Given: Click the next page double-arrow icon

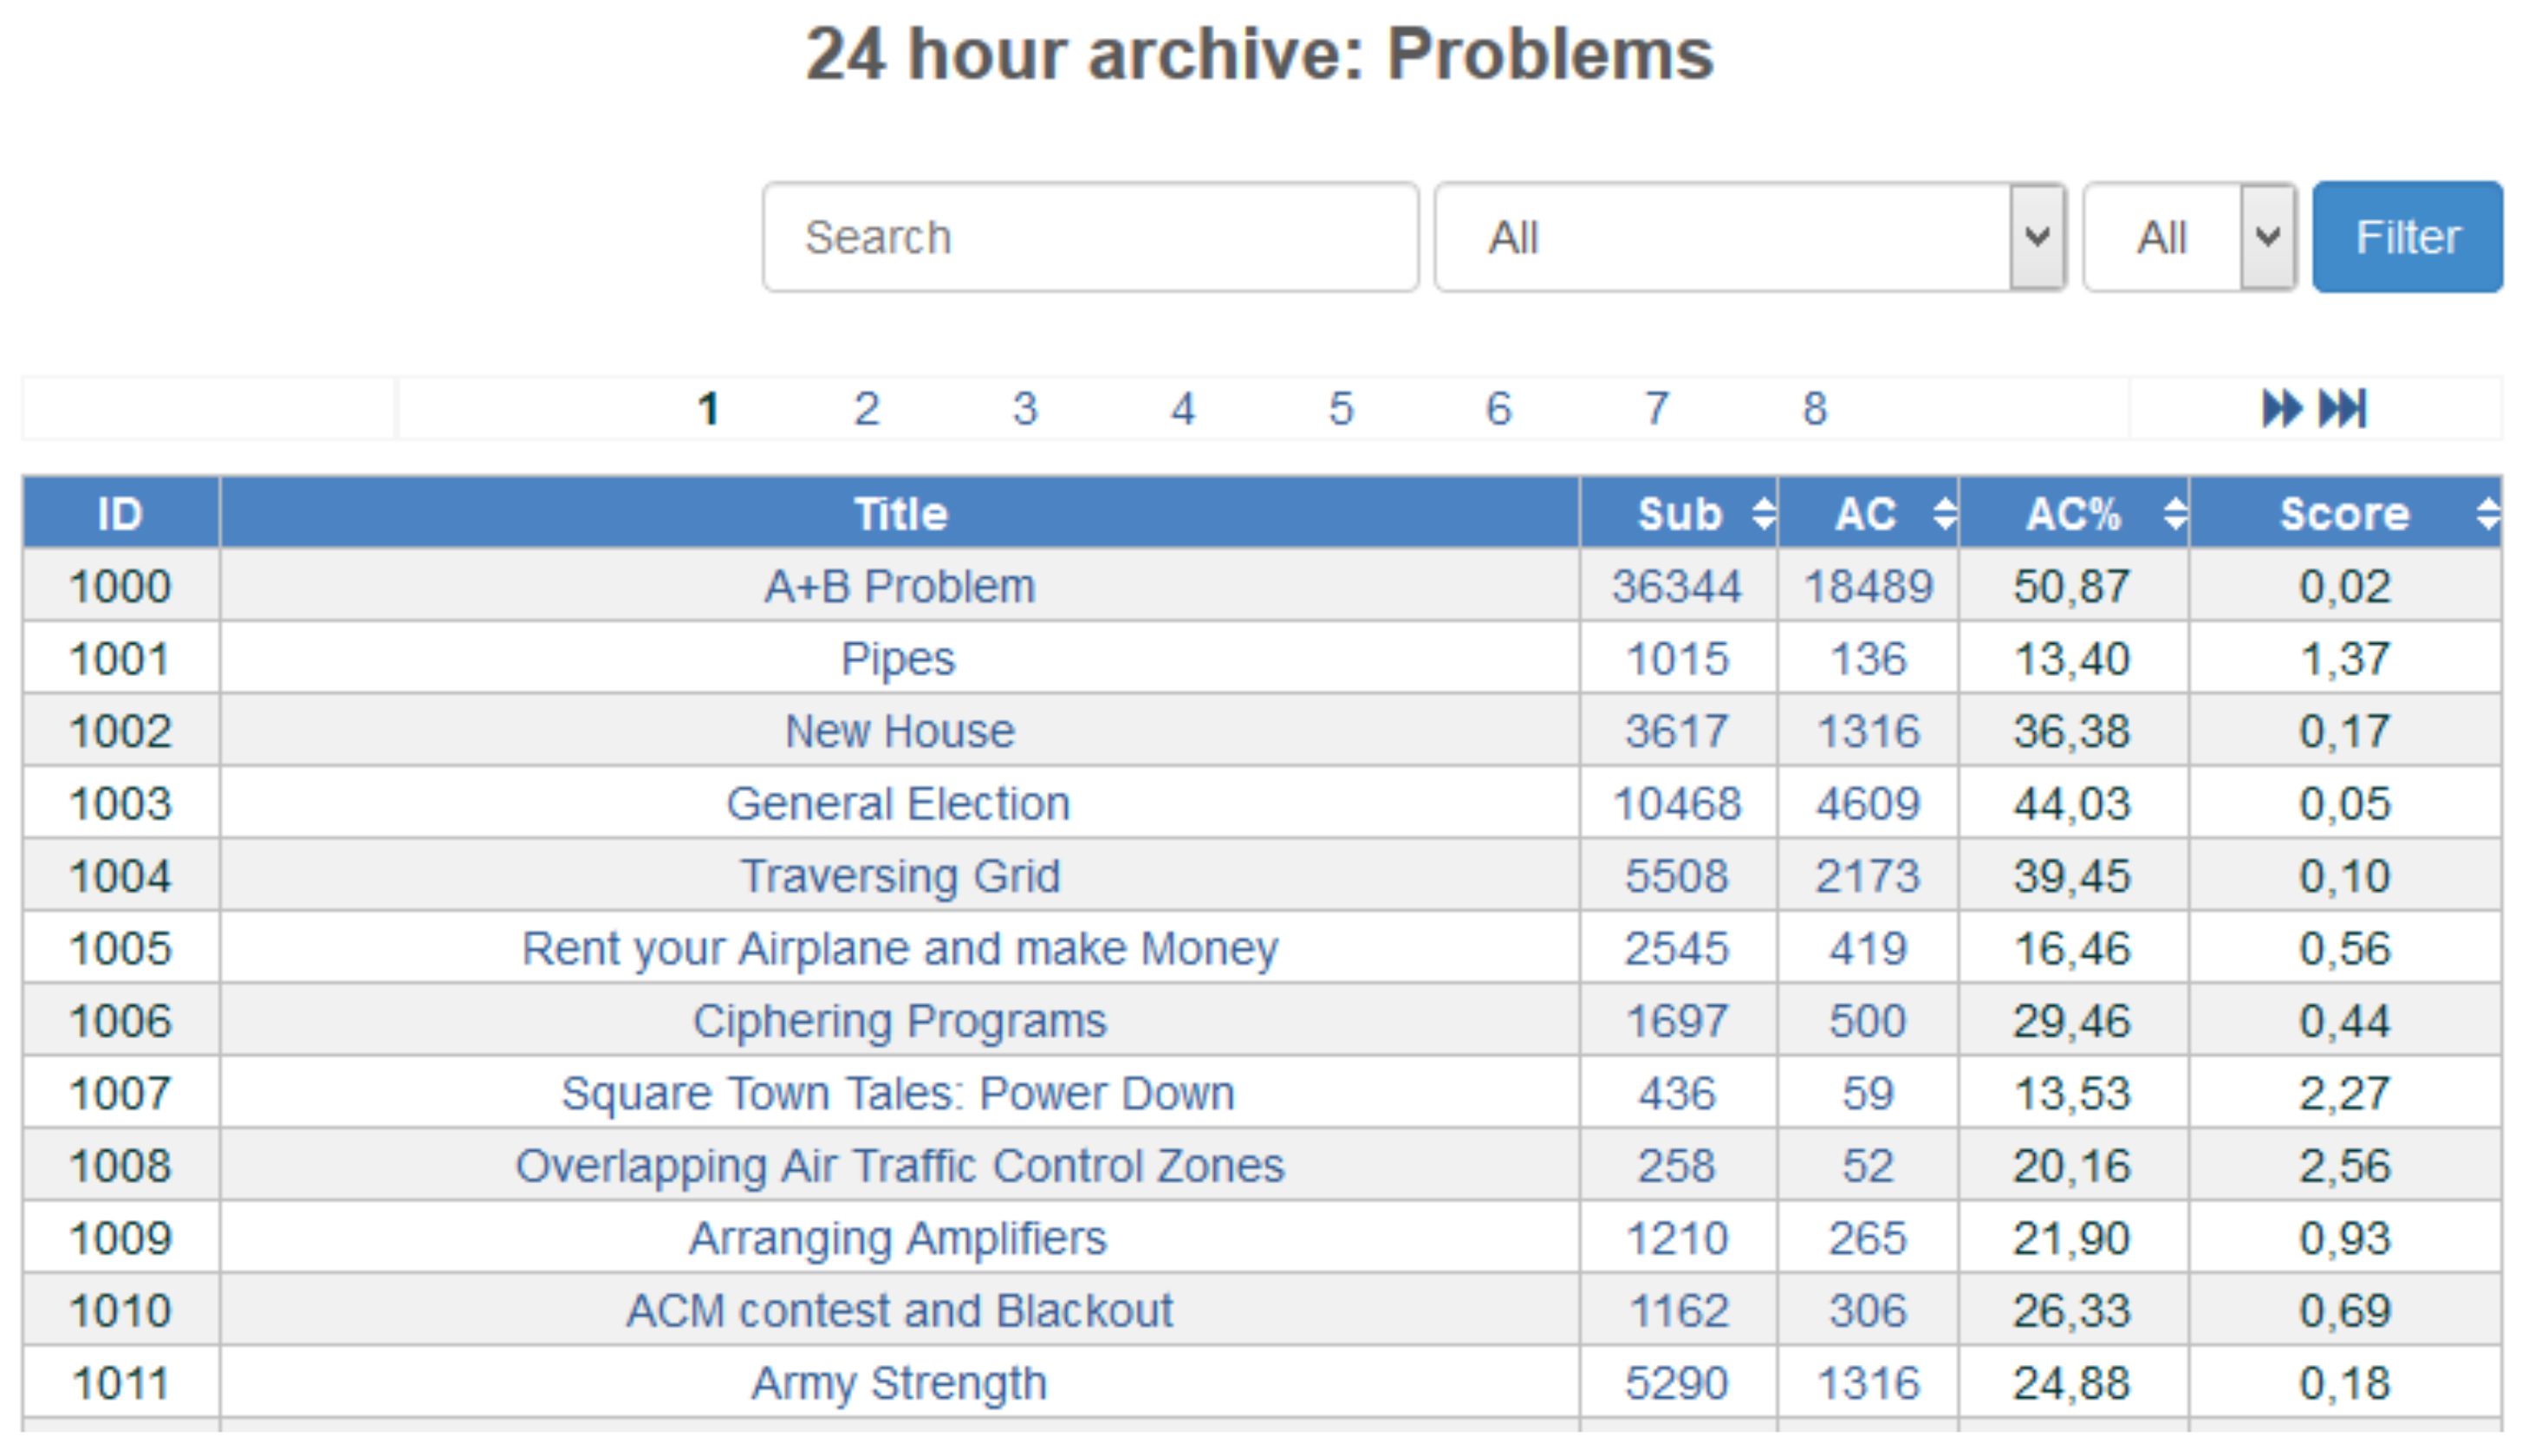Looking at the screenshot, I should click(2281, 409).
